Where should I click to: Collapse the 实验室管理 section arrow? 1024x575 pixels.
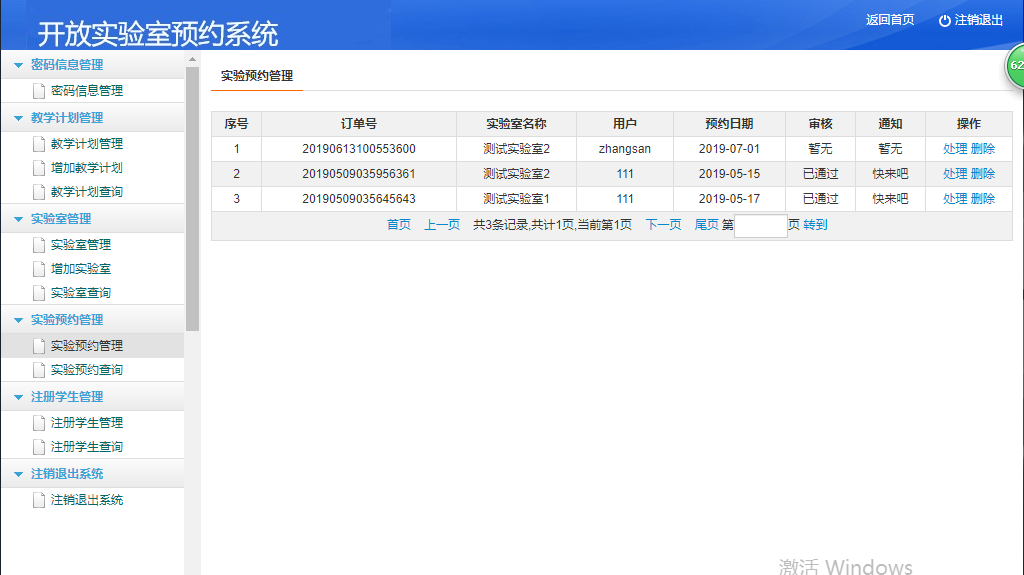pos(18,219)
